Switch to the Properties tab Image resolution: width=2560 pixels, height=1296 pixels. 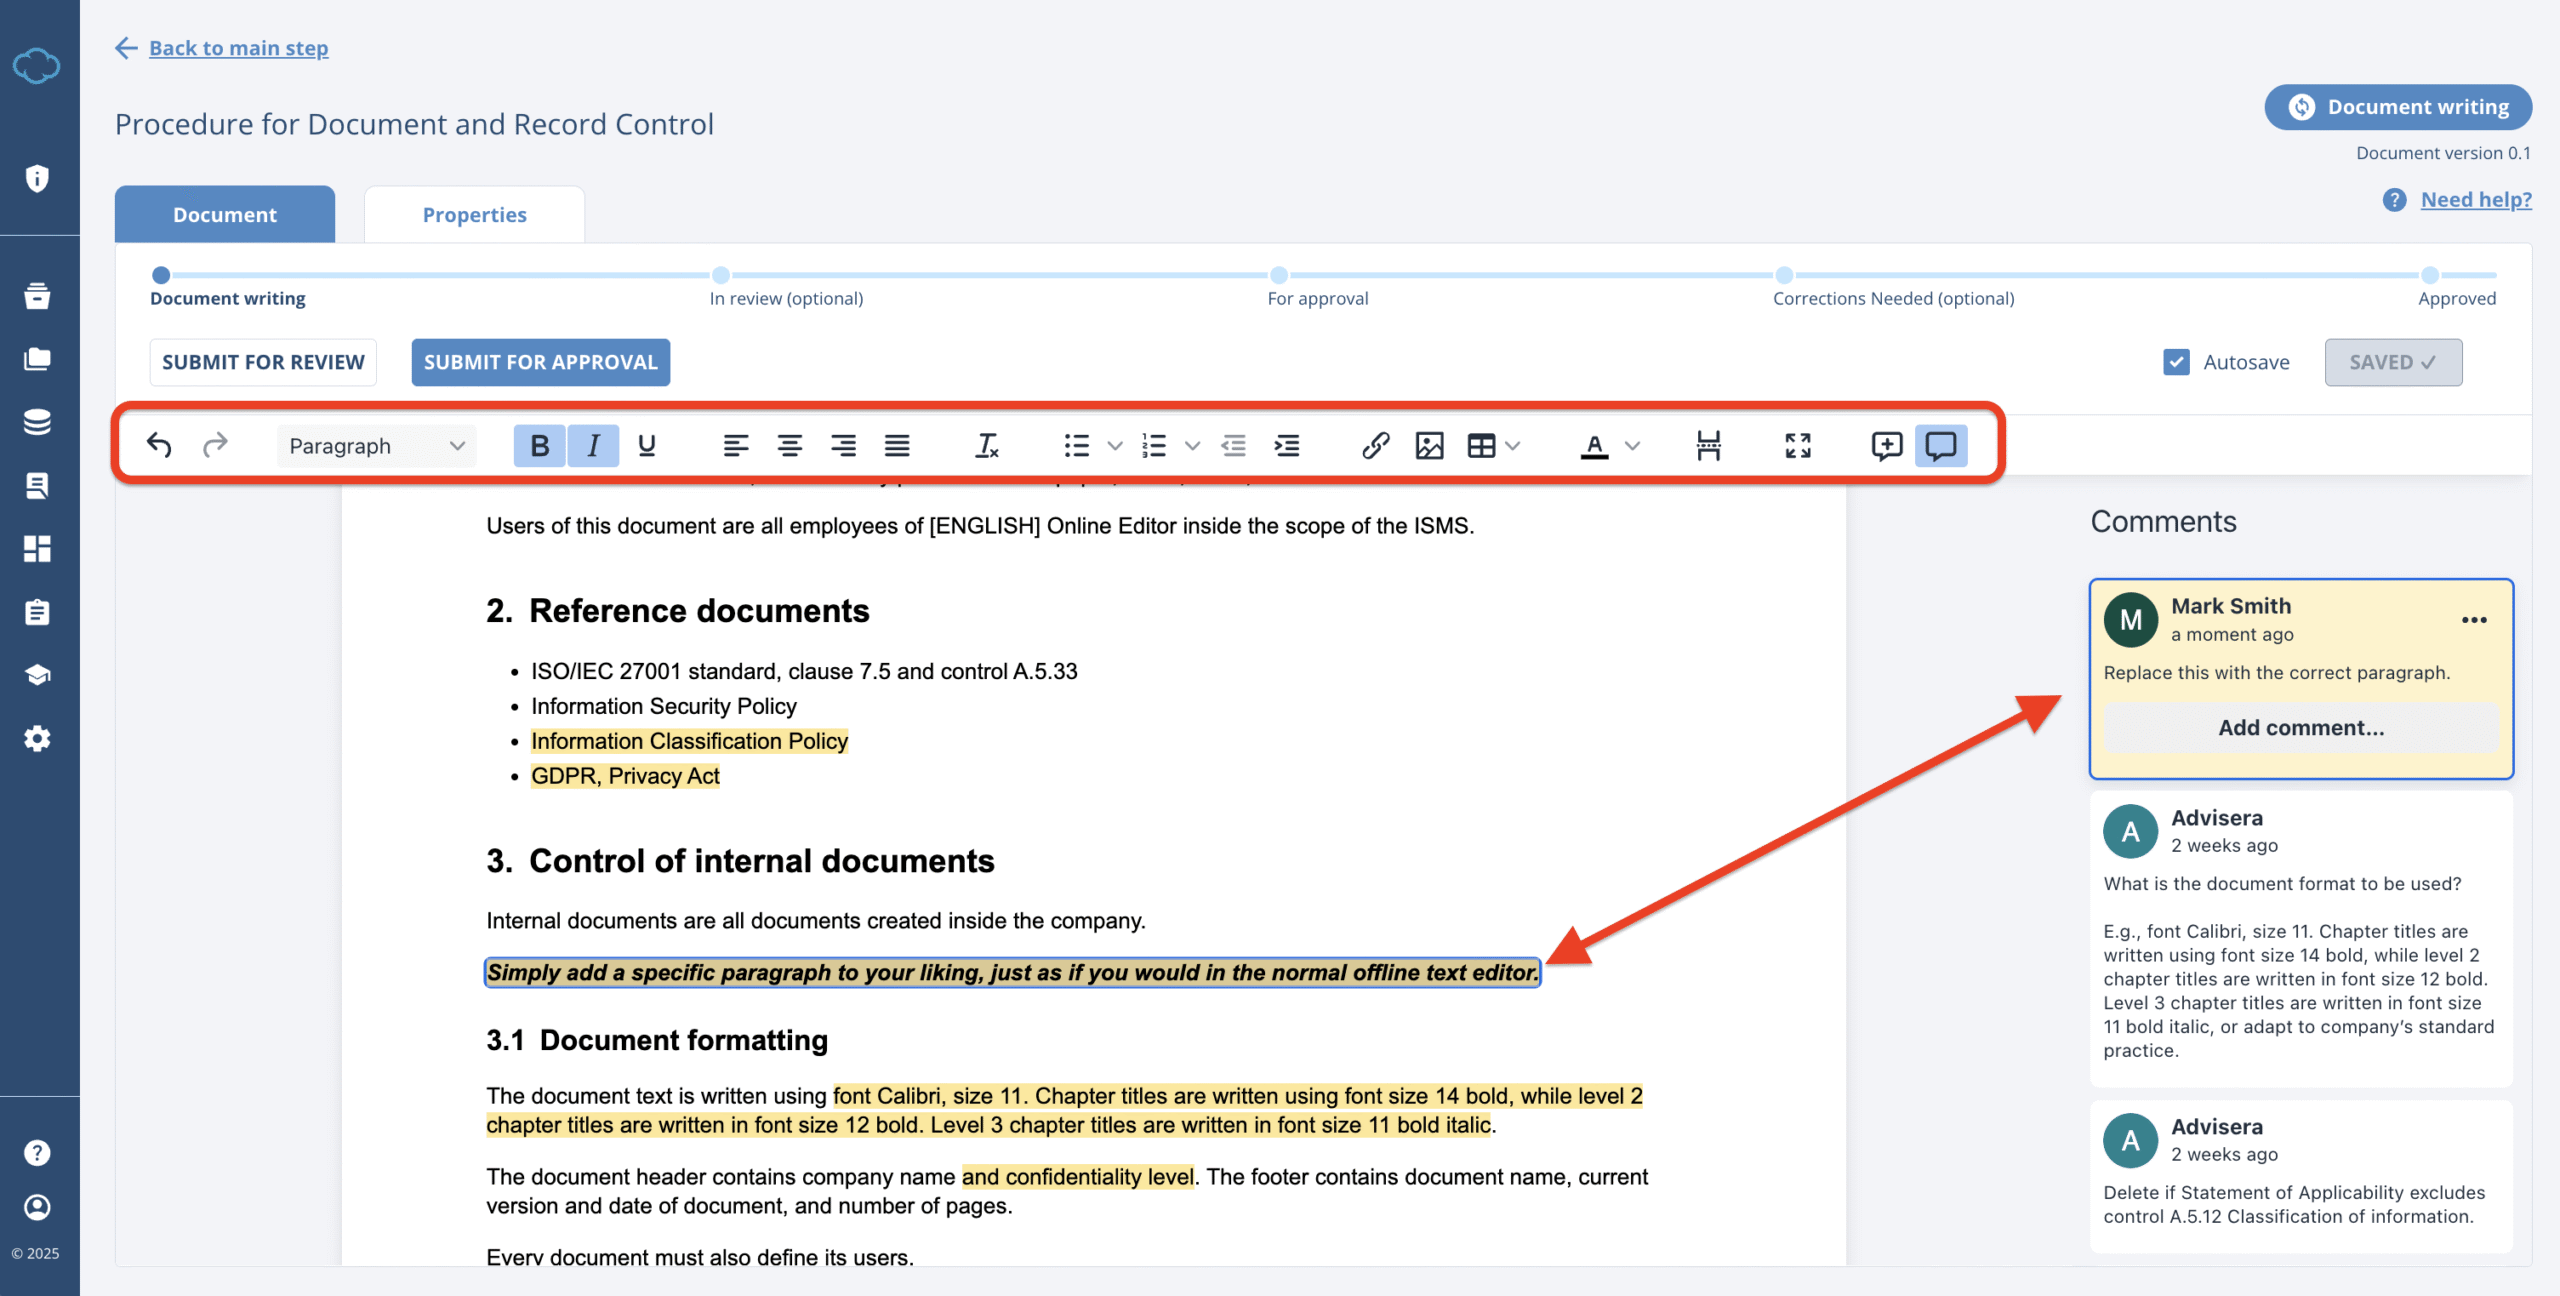coord(474,213)
